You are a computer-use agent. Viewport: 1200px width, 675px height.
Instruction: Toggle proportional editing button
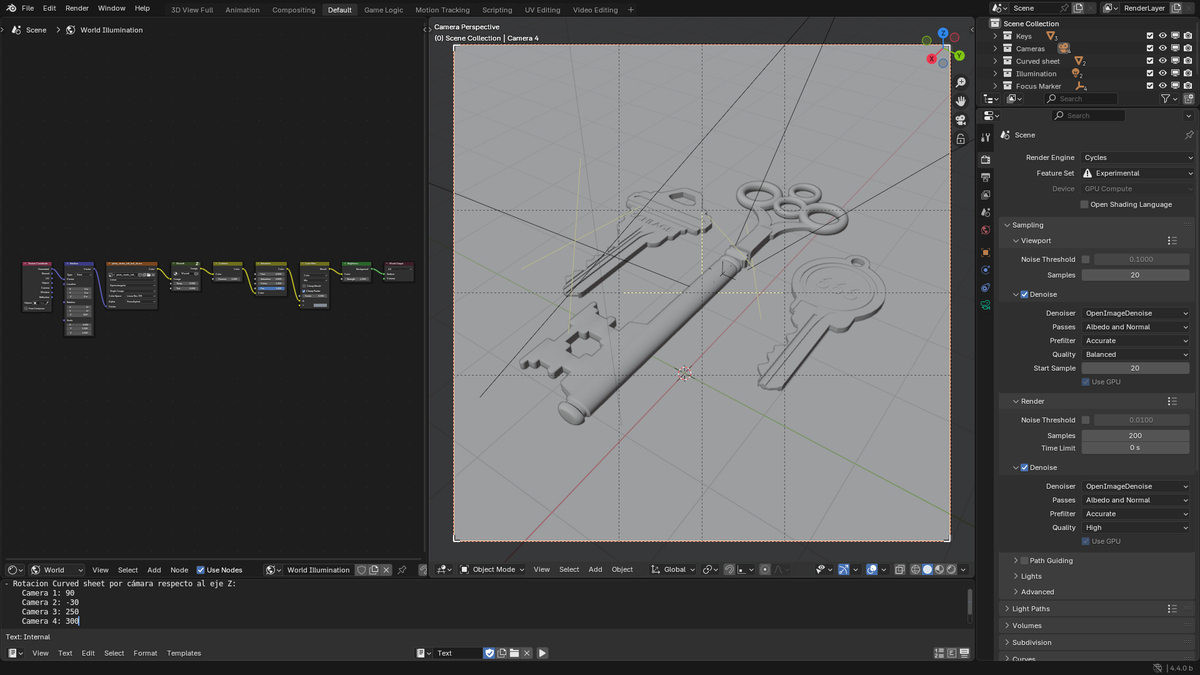[x=767, y=569]
